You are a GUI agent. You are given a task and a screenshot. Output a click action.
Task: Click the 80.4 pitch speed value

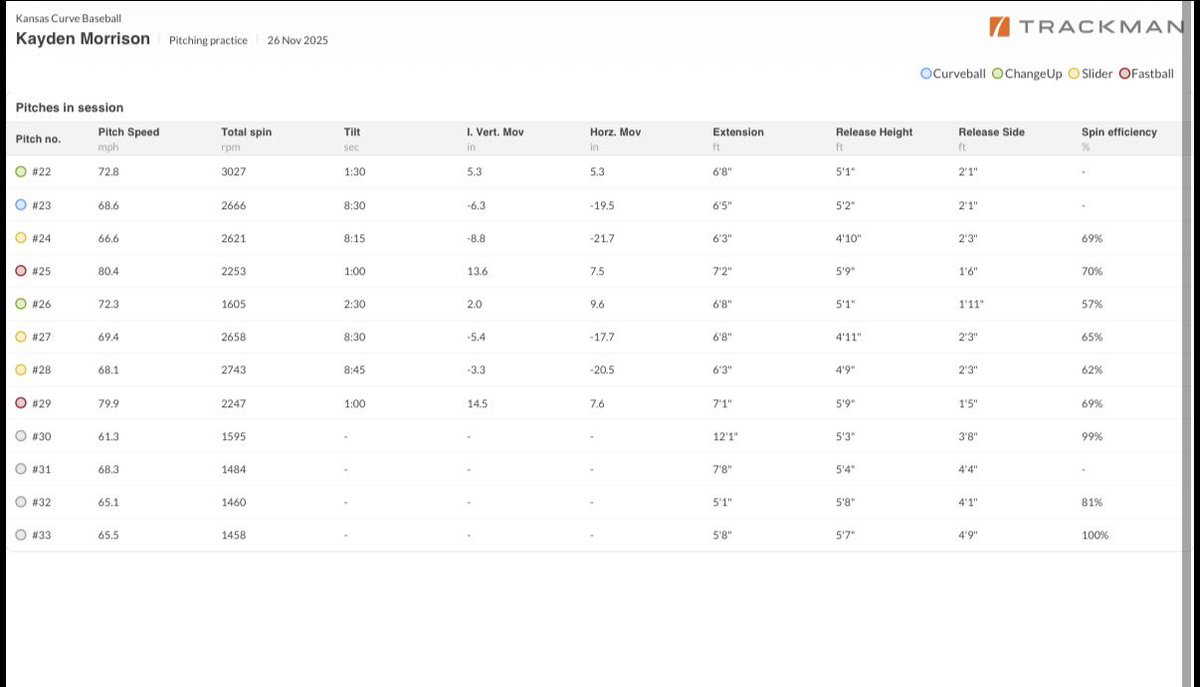[x=108, y=271]
